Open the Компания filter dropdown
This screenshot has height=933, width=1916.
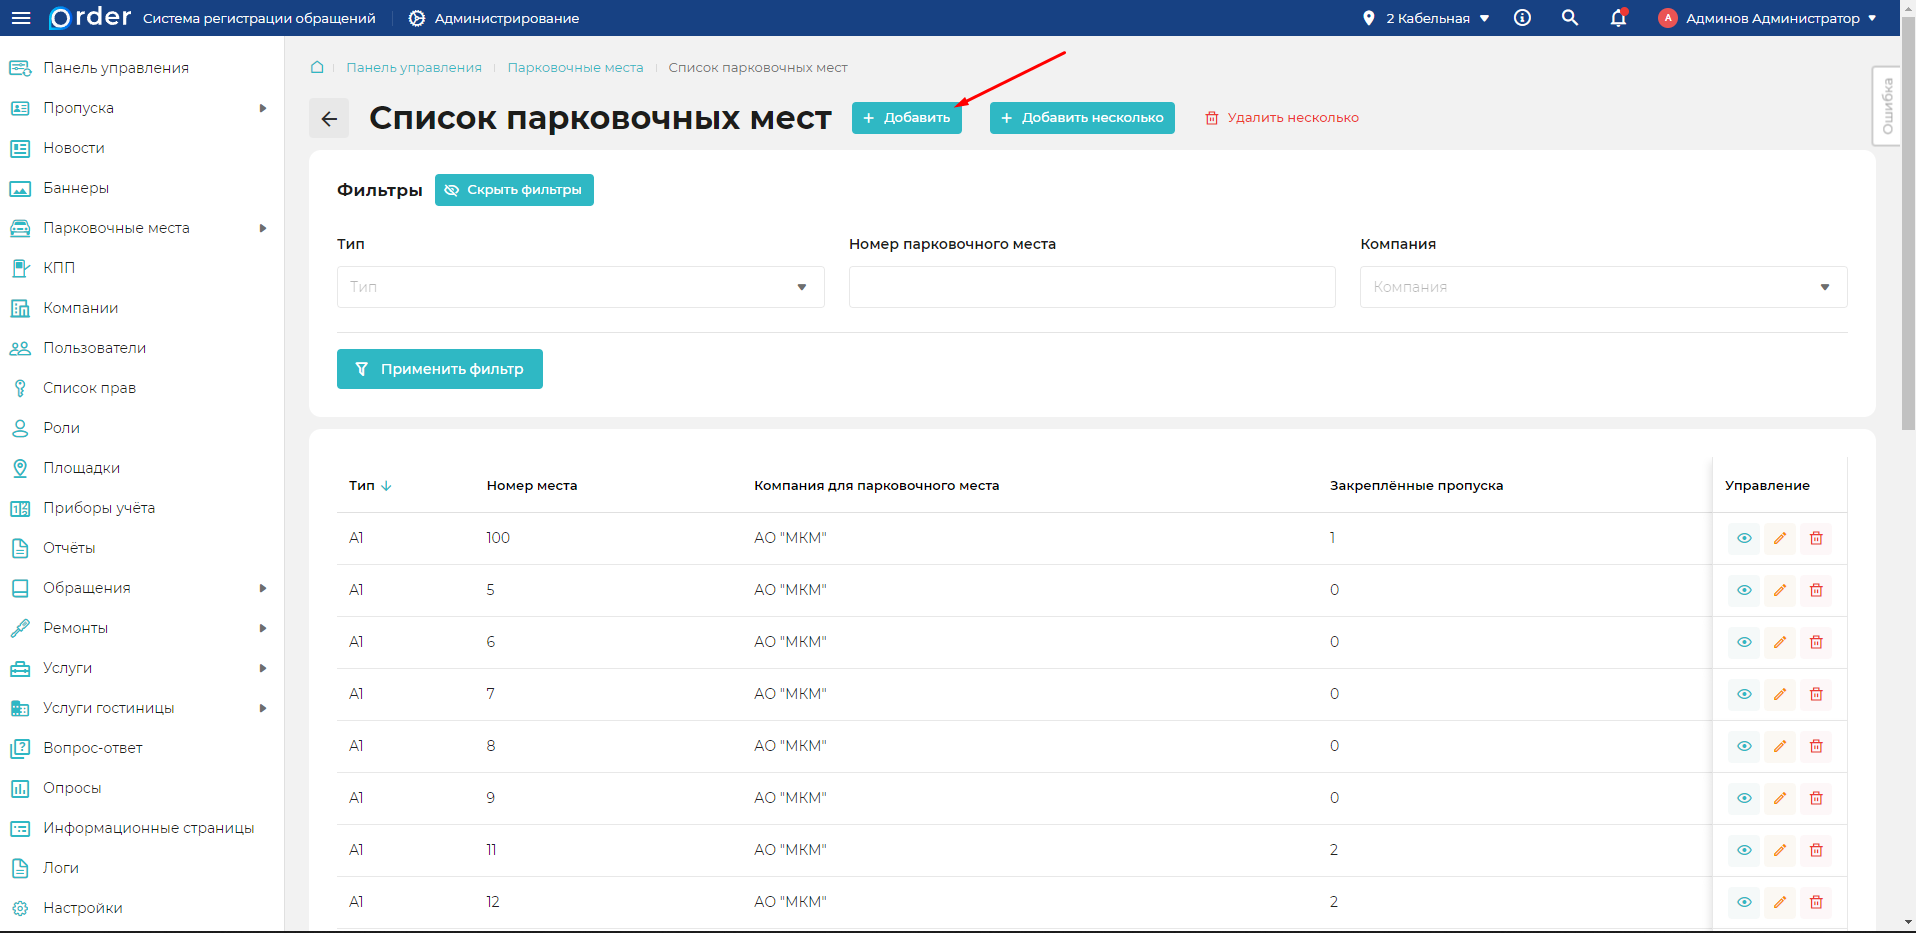point(1602,287)
